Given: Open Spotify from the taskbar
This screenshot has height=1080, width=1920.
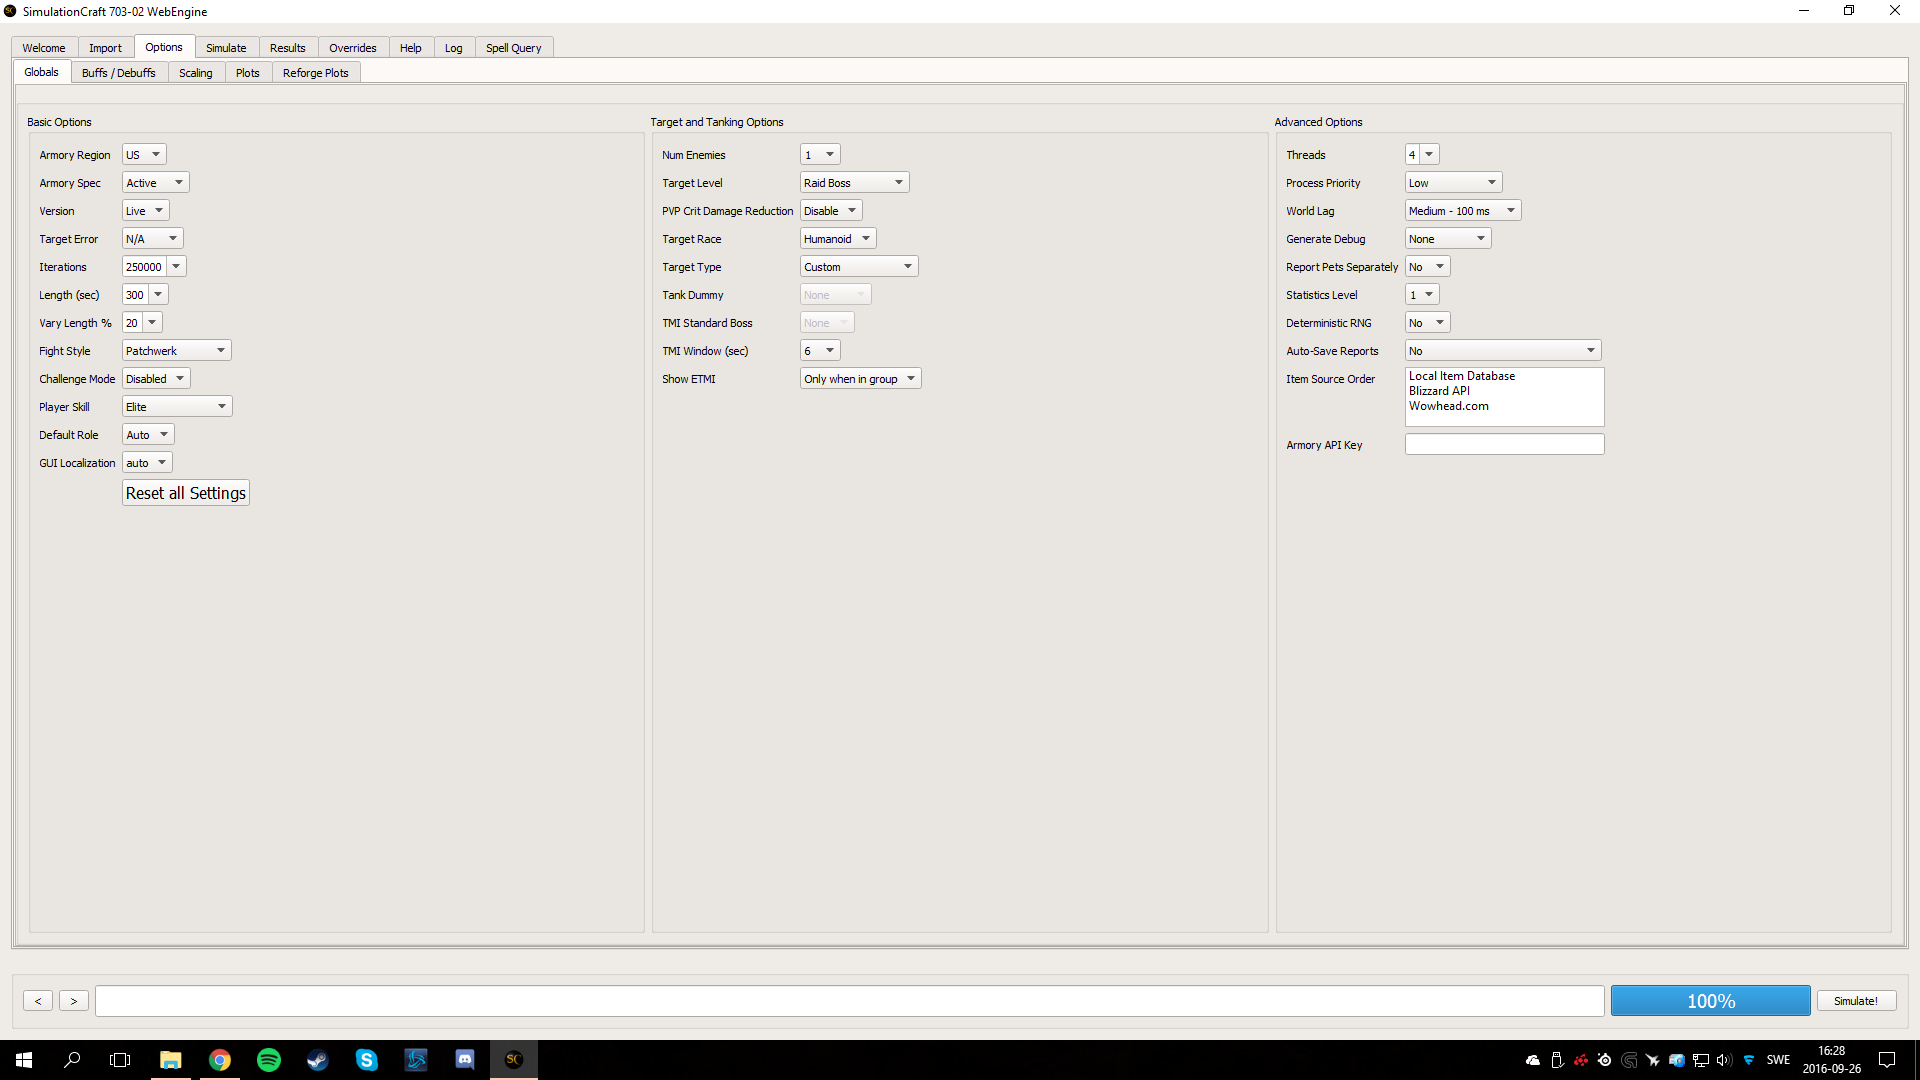Looking at the screenshot, I should pyautogui.click(x=269, y=1060).
